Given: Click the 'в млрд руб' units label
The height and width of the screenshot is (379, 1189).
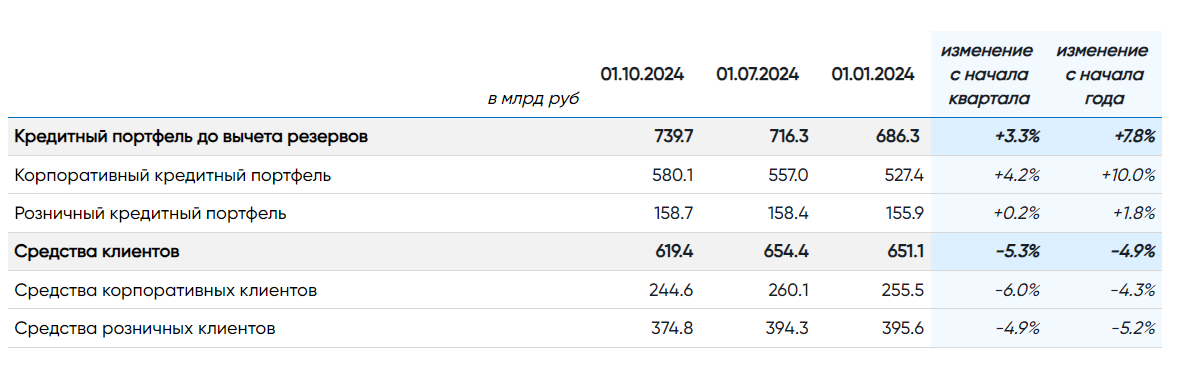Looking at the screenshot, I should [x=533, y=99].
